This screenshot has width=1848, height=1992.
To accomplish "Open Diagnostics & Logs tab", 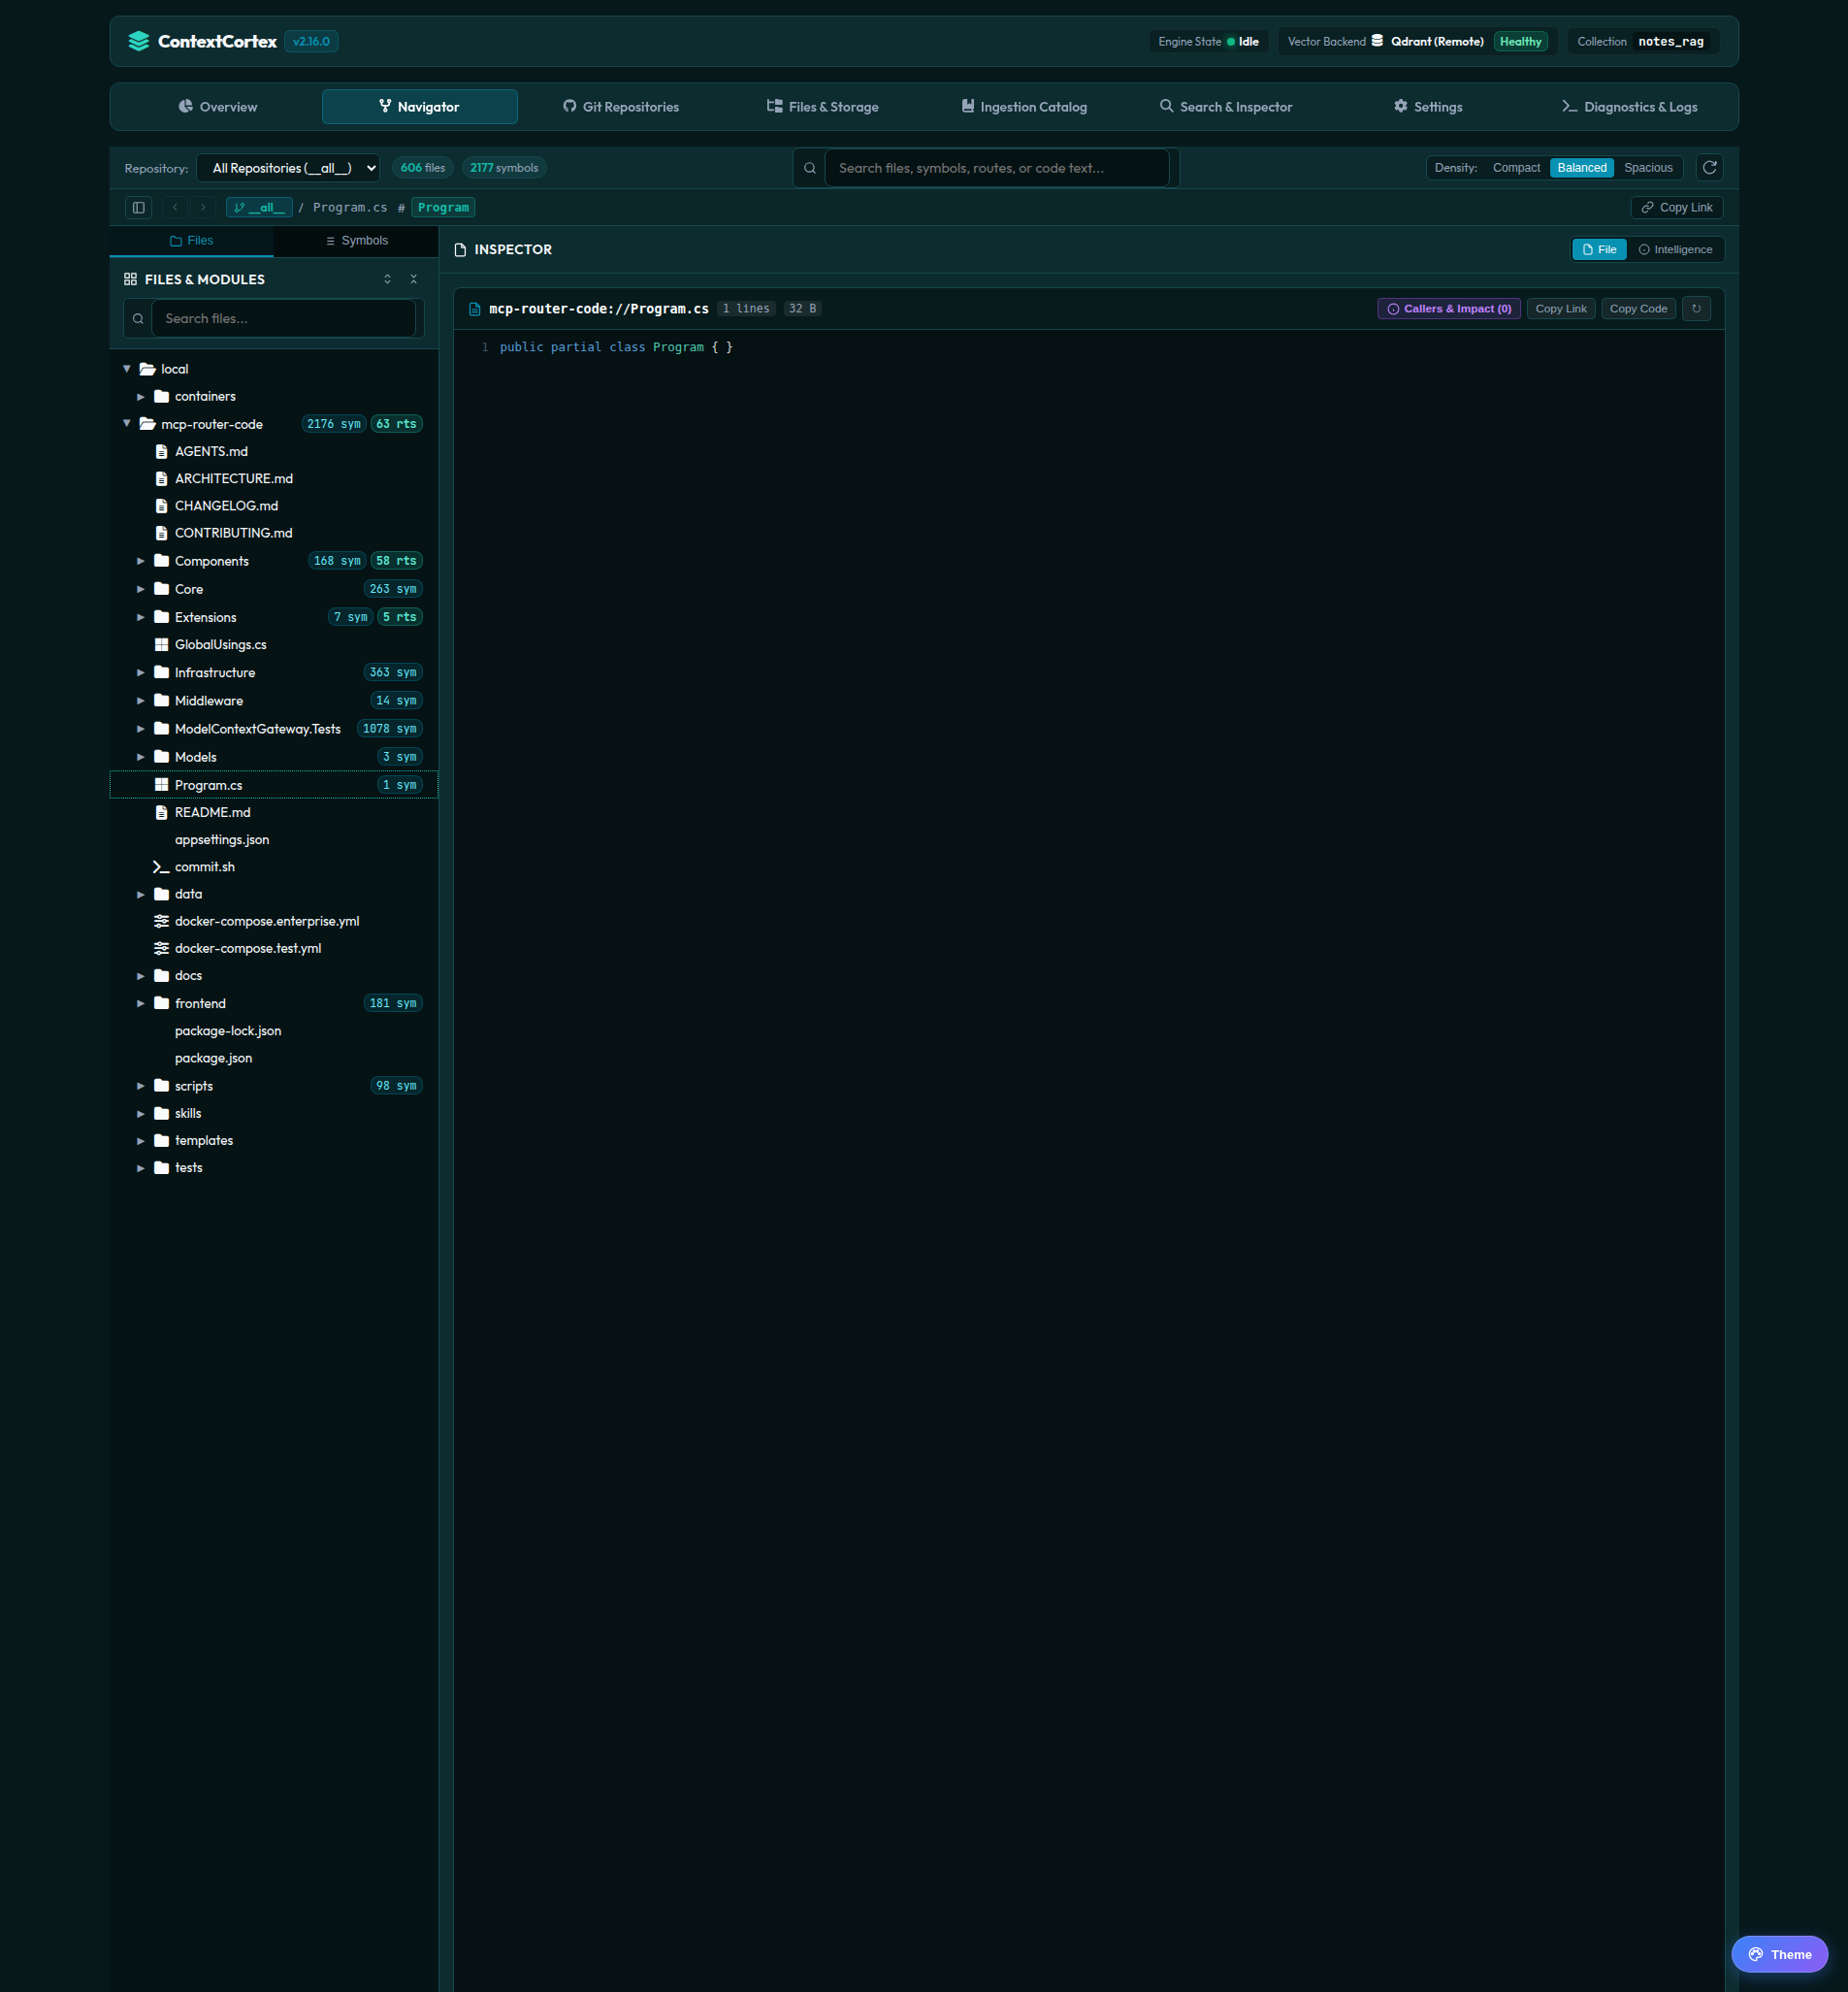I will (x=1629, y=107).
